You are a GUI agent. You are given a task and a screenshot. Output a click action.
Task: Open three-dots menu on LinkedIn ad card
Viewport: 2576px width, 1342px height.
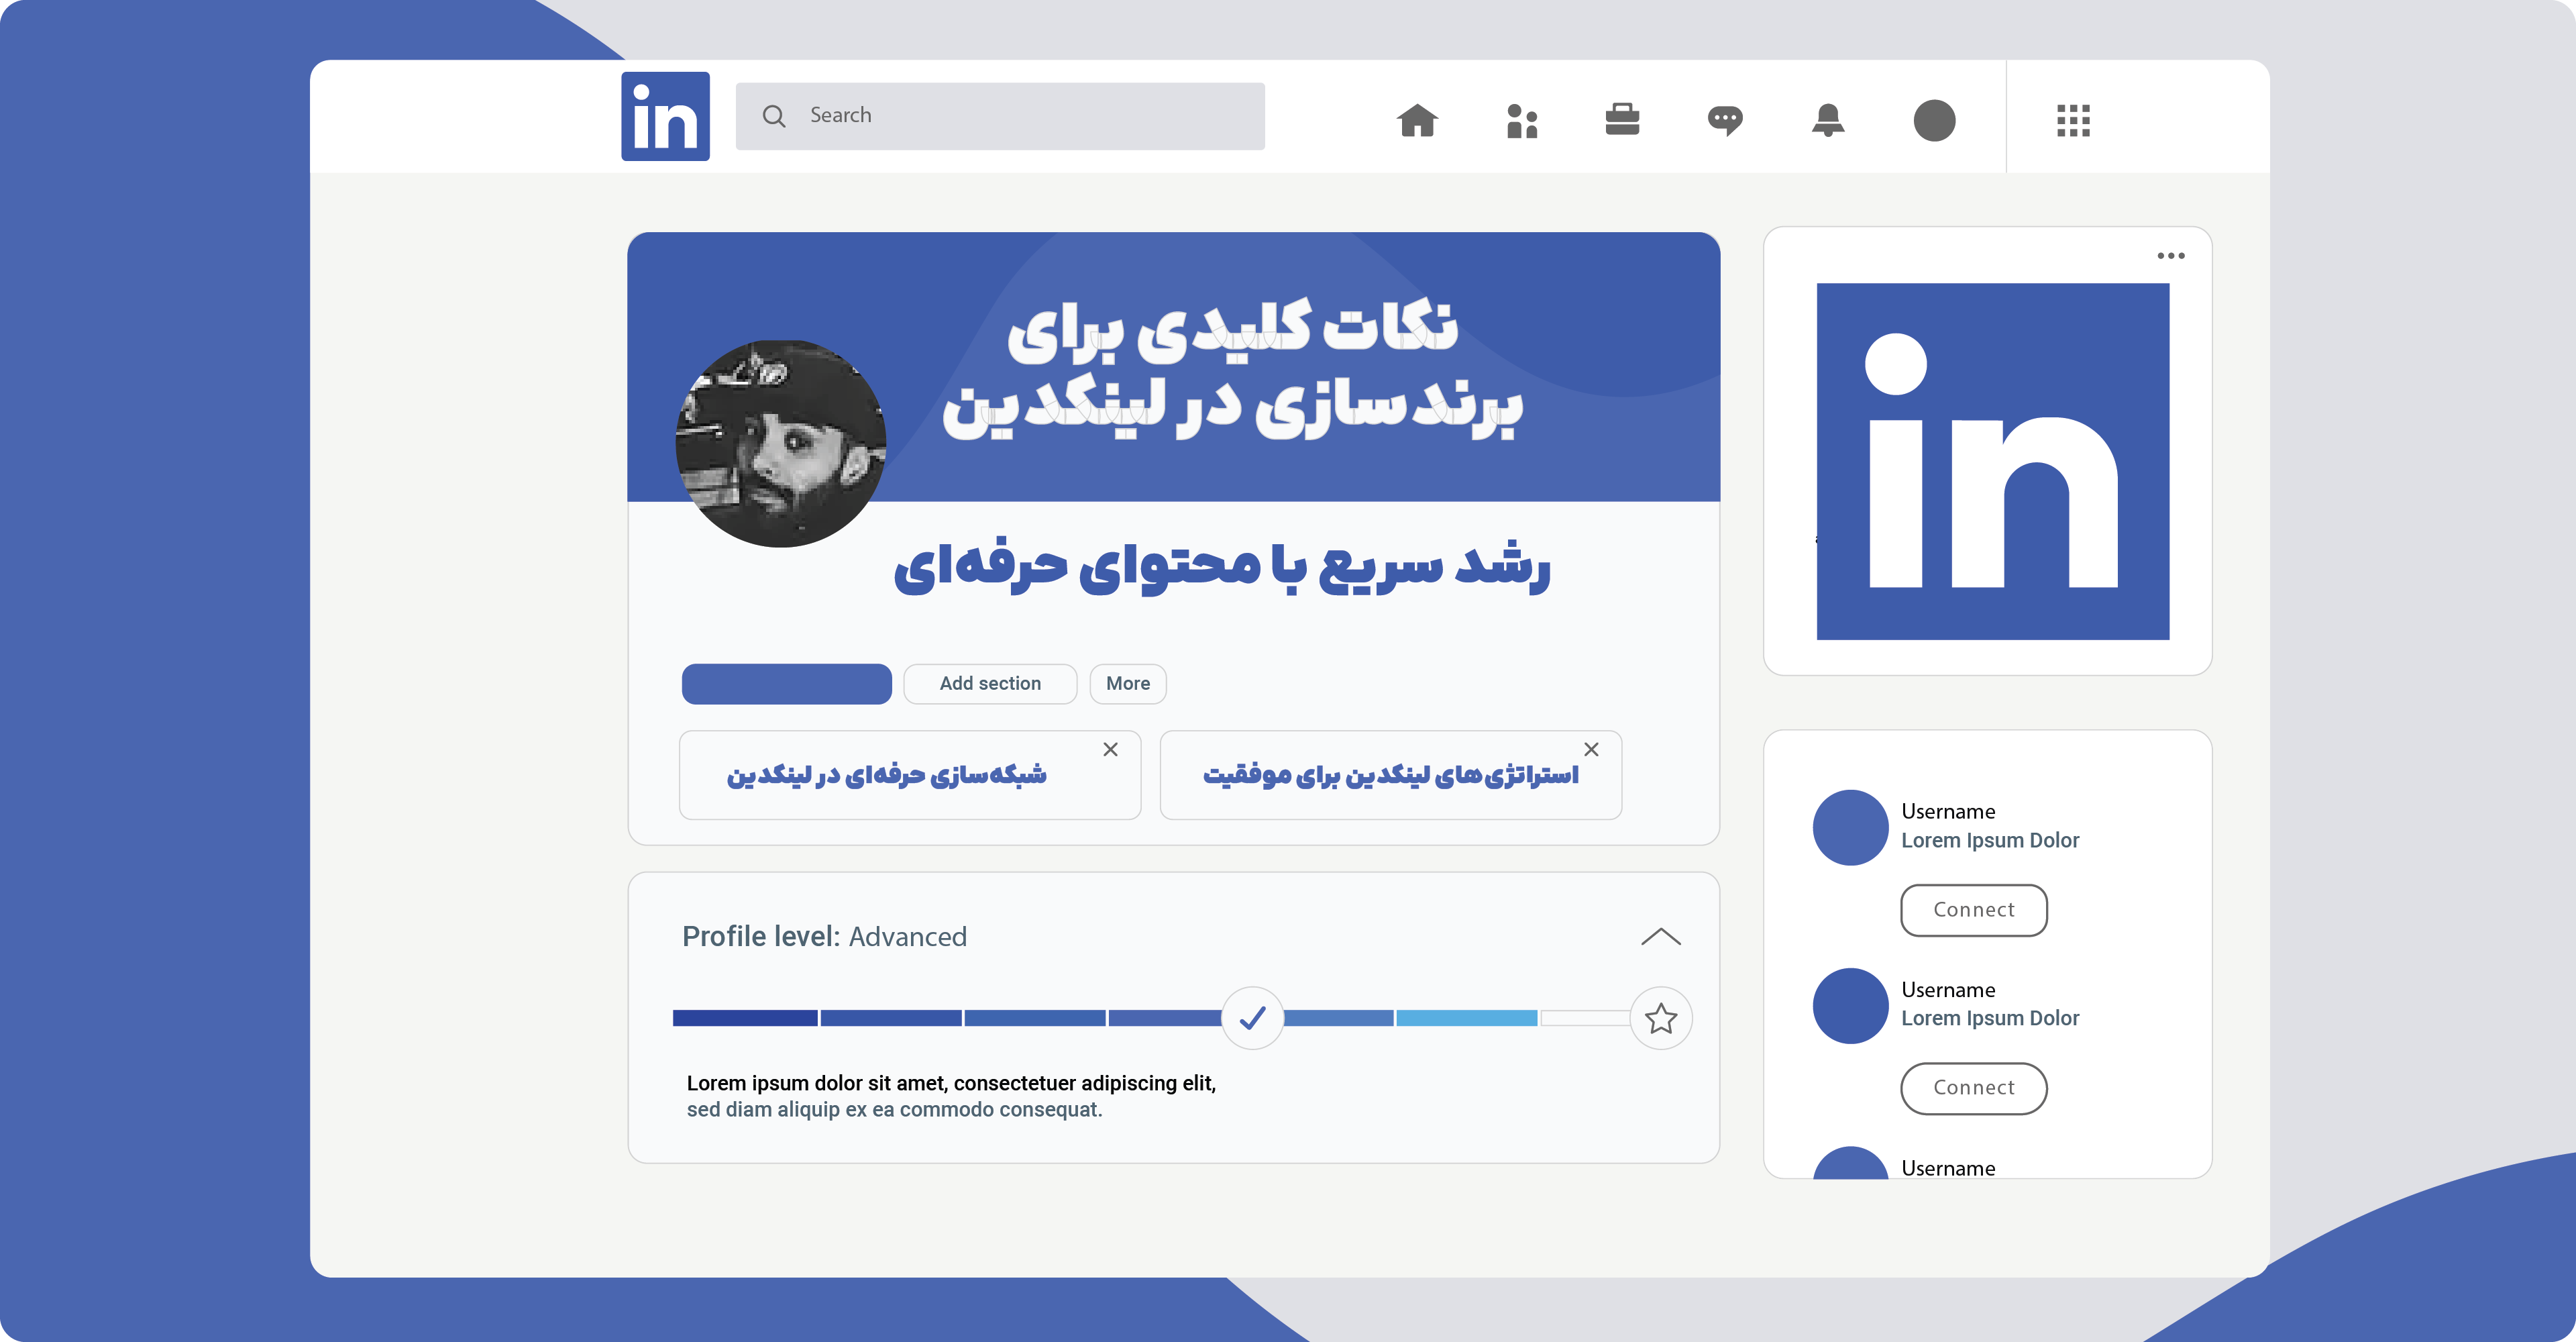pos(2170,256)
